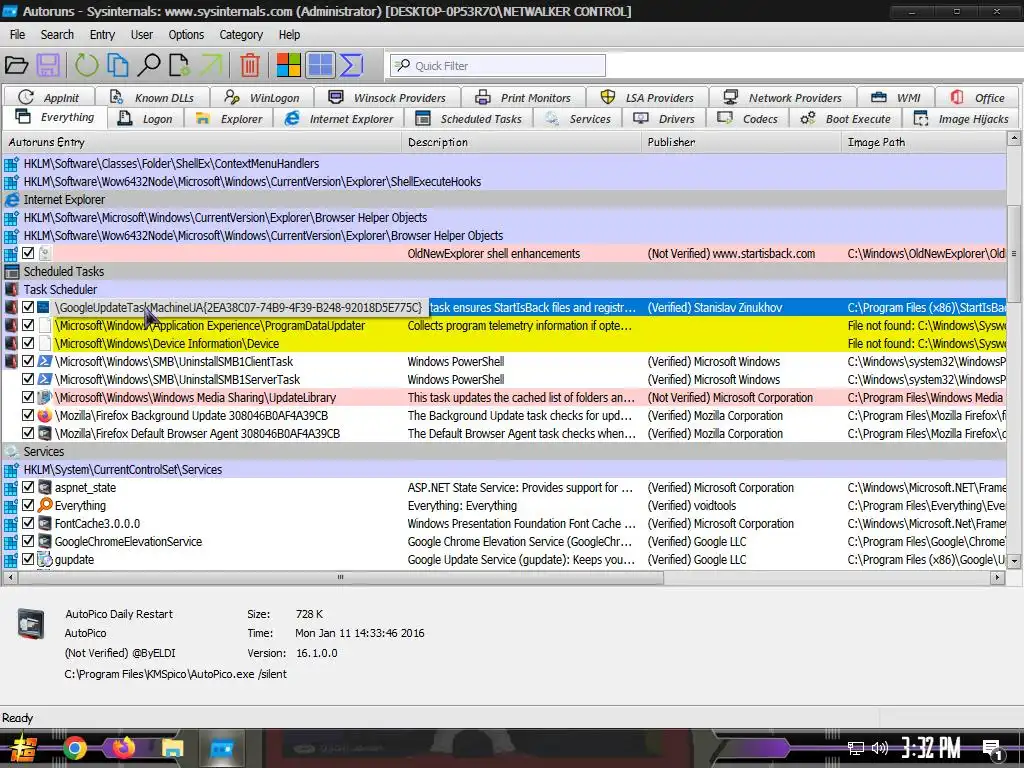Uncheck the GoogleUpdateTaskMachineUA entry checkbox
This screenshot has width=1024, height=768.
click(28, 307)
